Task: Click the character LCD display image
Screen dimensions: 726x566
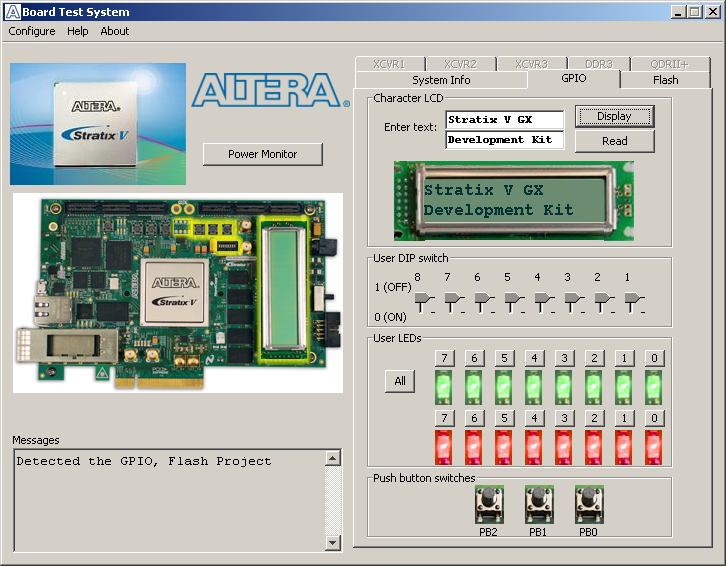Action: click(x=513, y=201)
